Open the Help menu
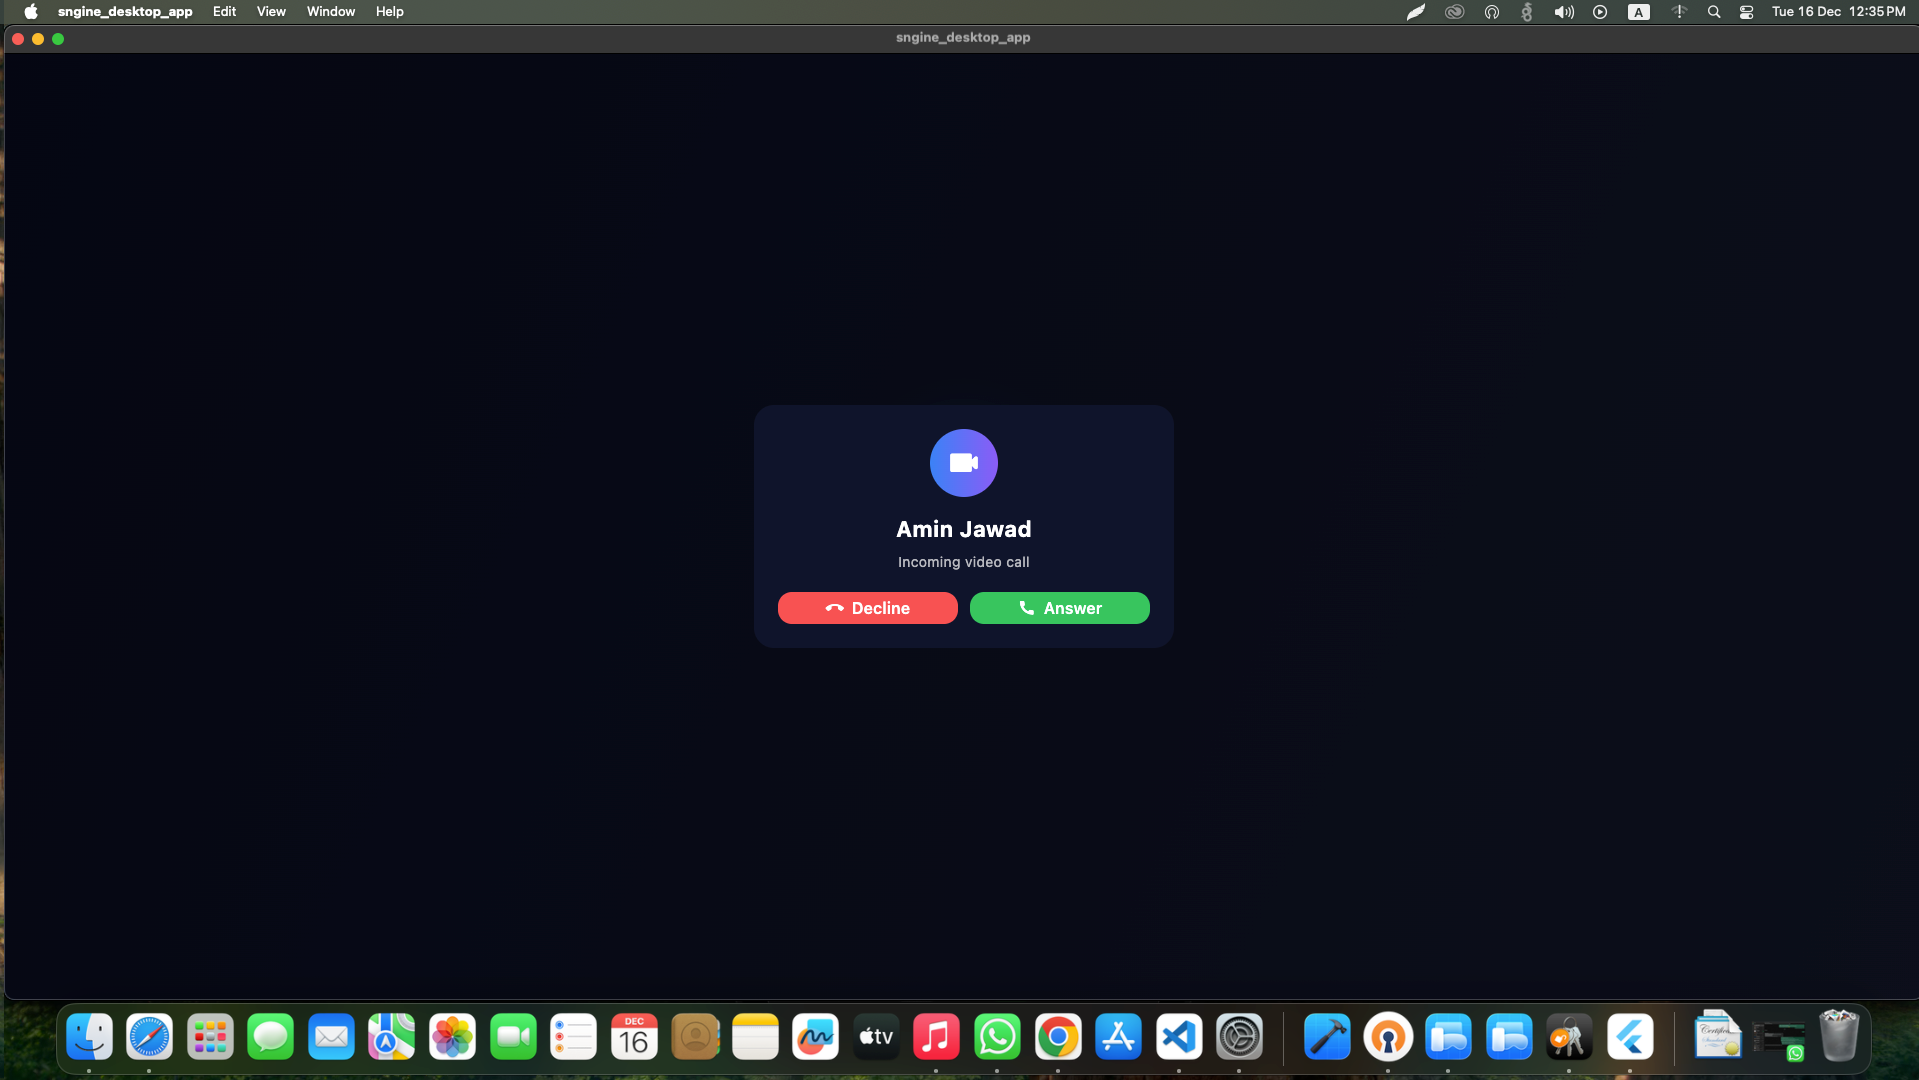 (389, 11)
